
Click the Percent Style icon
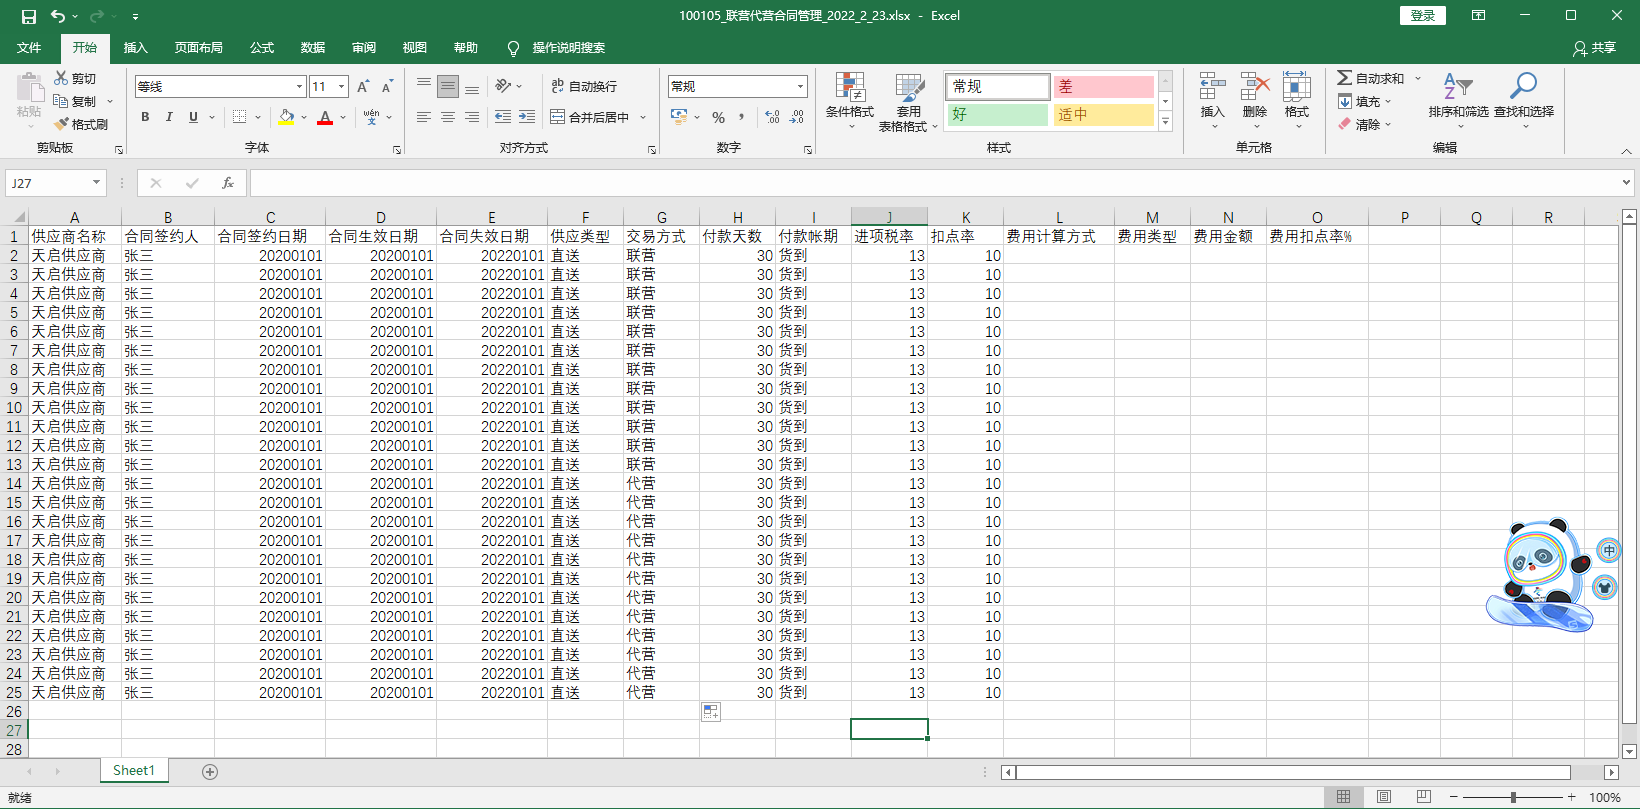pos(718,117)
